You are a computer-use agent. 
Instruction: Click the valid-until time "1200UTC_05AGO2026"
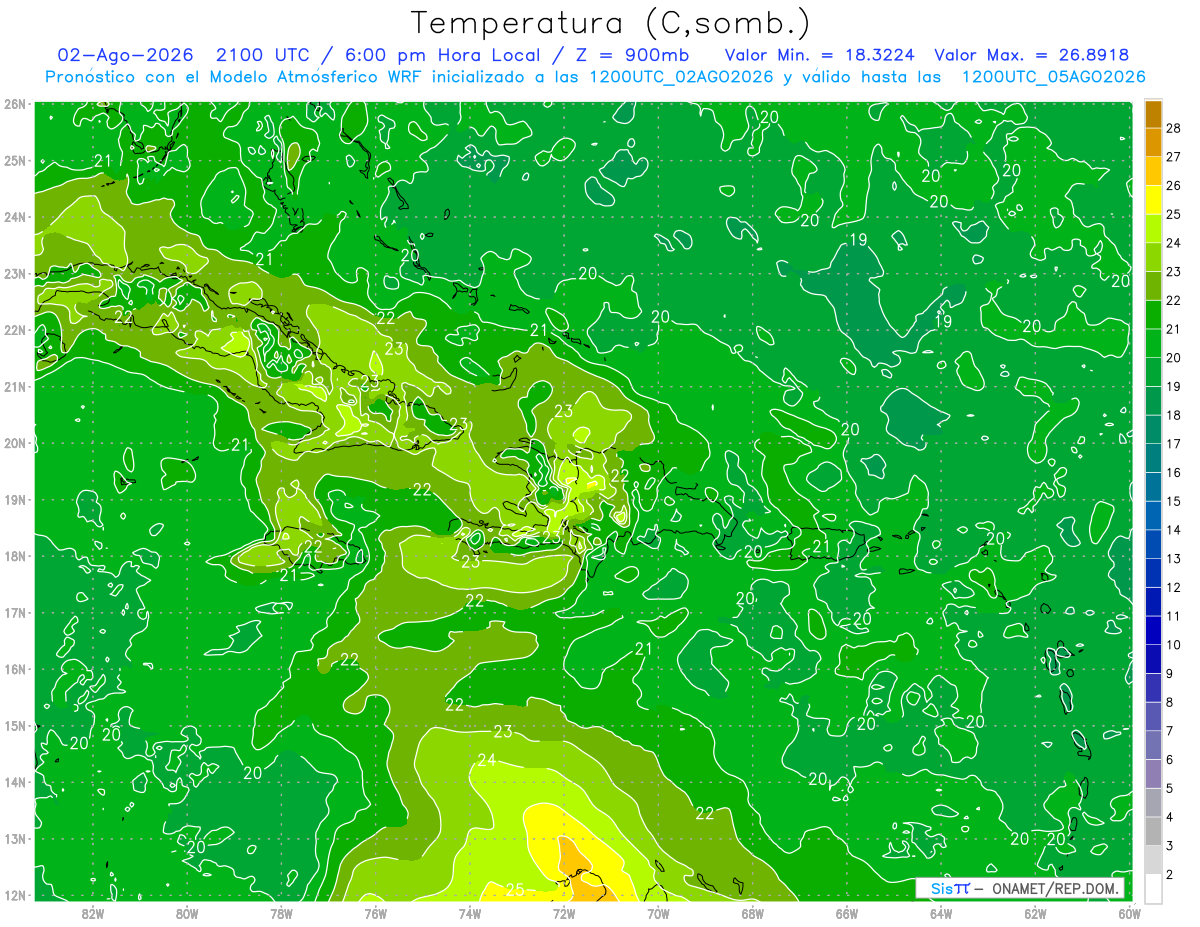click(x=1053, y=77)
